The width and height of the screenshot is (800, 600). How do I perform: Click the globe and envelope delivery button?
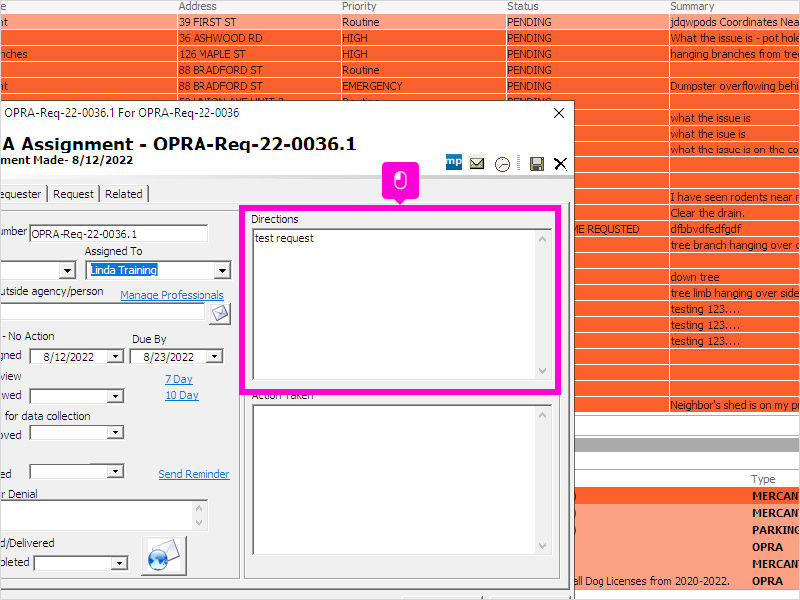[164, 556]
